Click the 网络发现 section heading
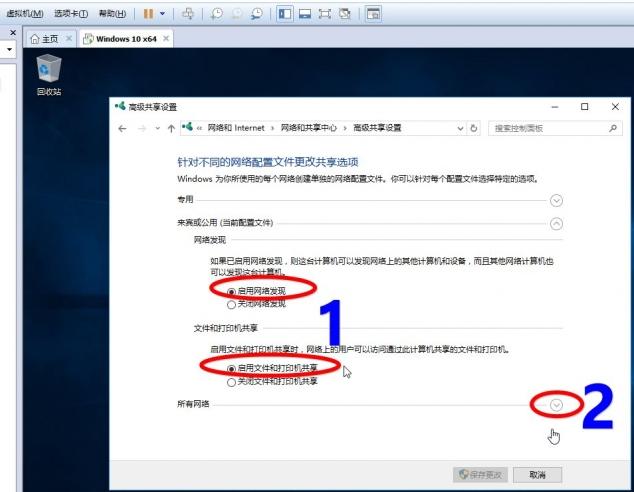 209,240
